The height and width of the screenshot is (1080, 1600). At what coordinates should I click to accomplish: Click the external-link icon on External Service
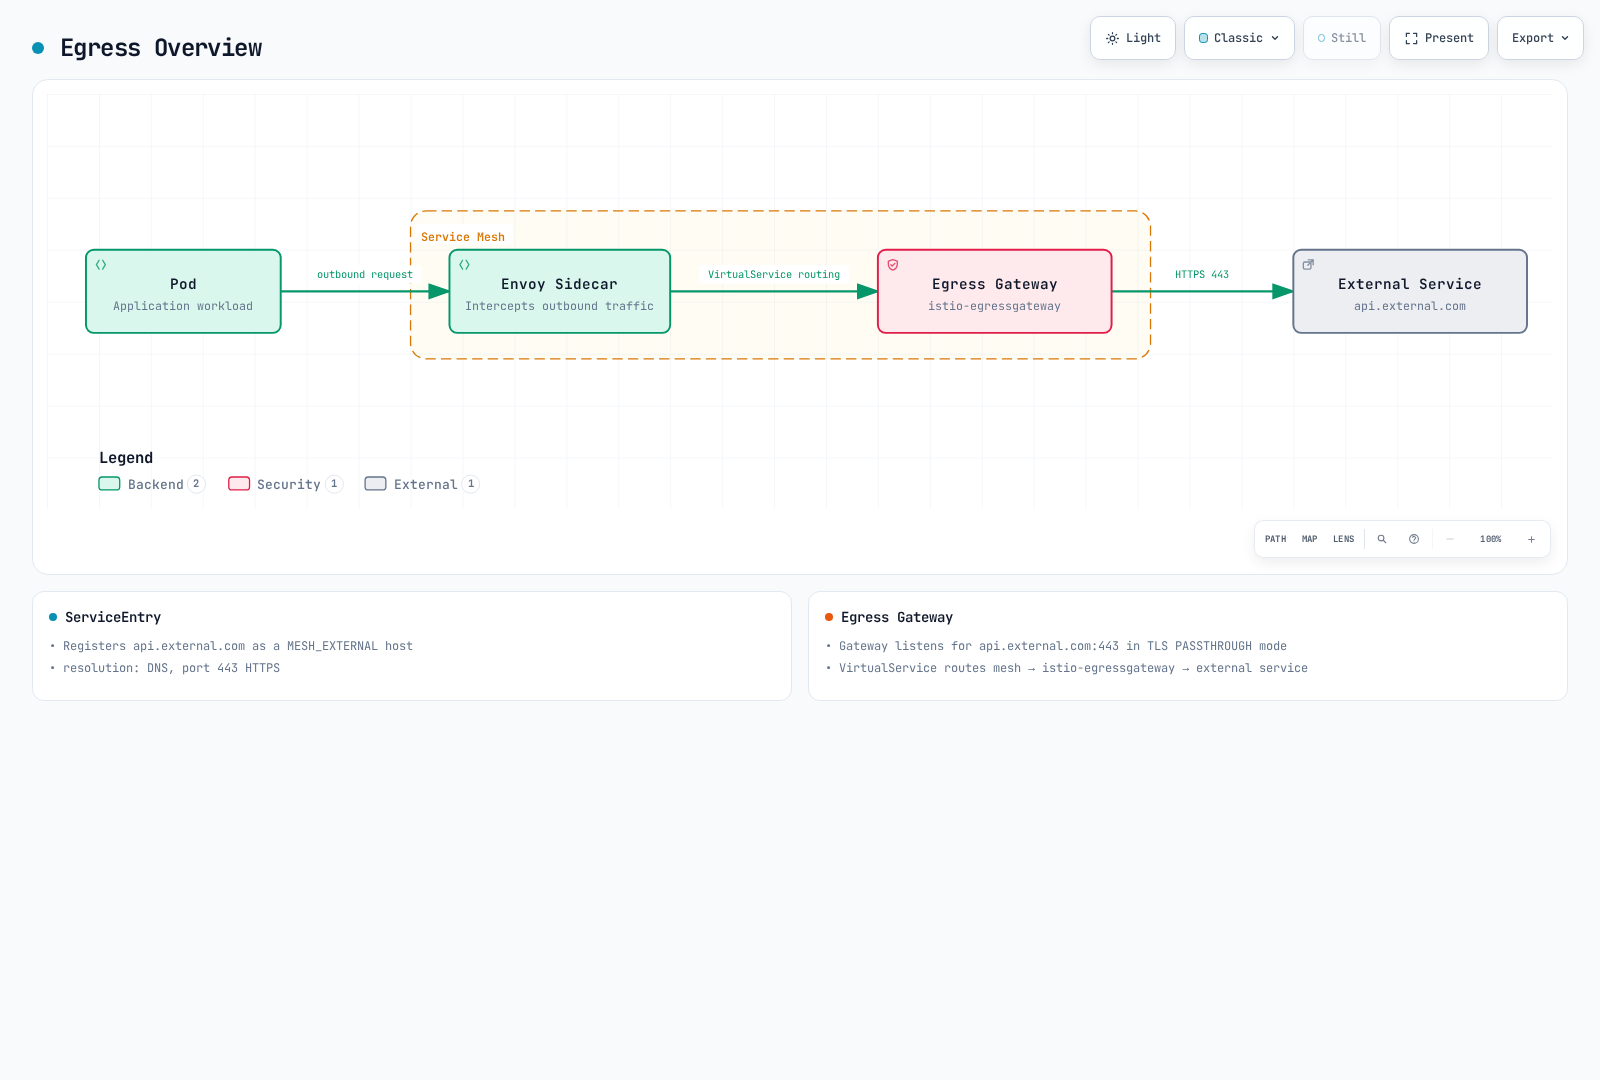(1308, 265)
